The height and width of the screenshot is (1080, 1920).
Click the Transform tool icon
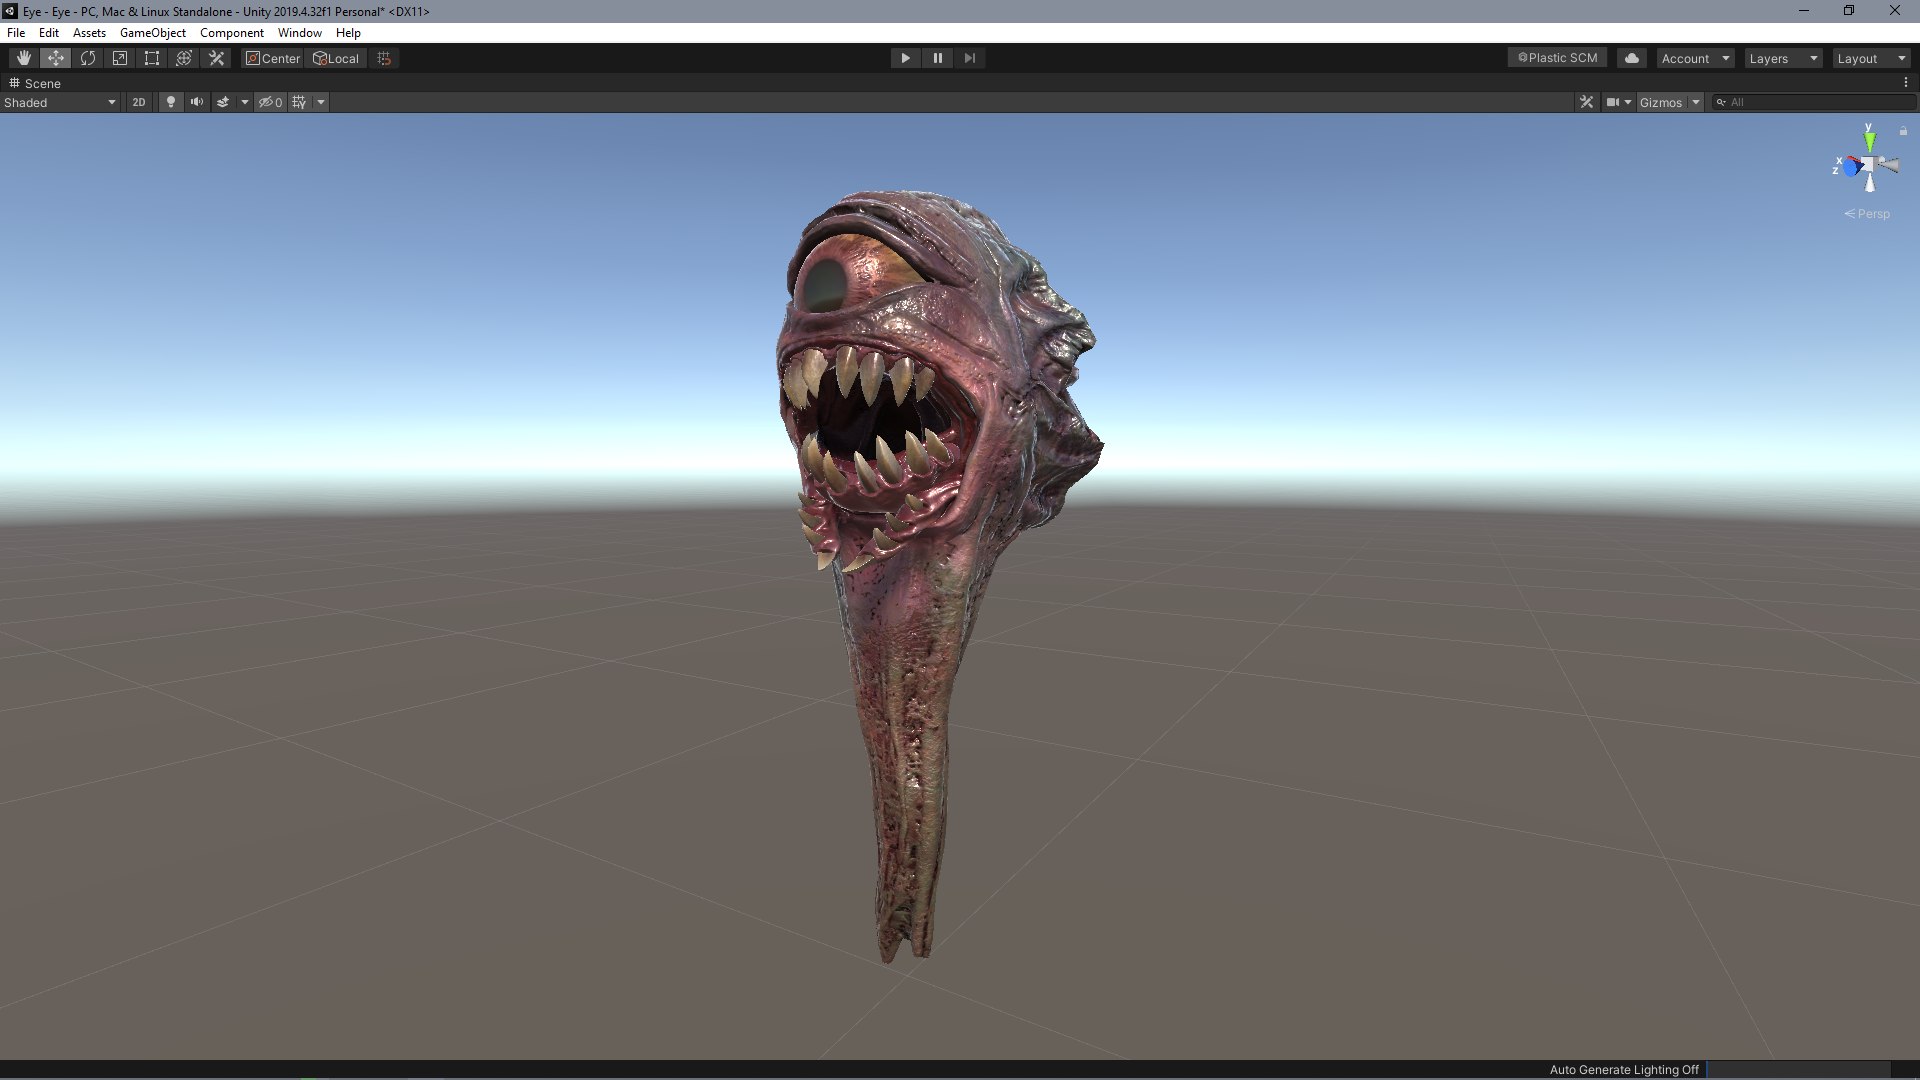tap(185, 58)
